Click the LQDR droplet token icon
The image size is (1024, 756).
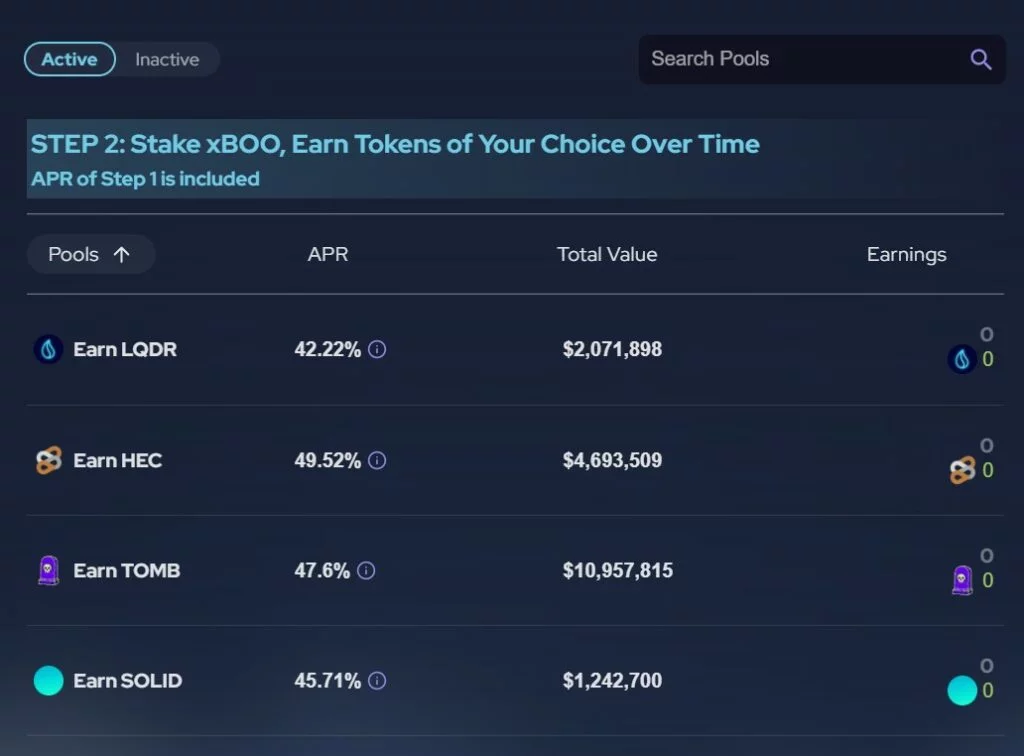pos(48,349)
